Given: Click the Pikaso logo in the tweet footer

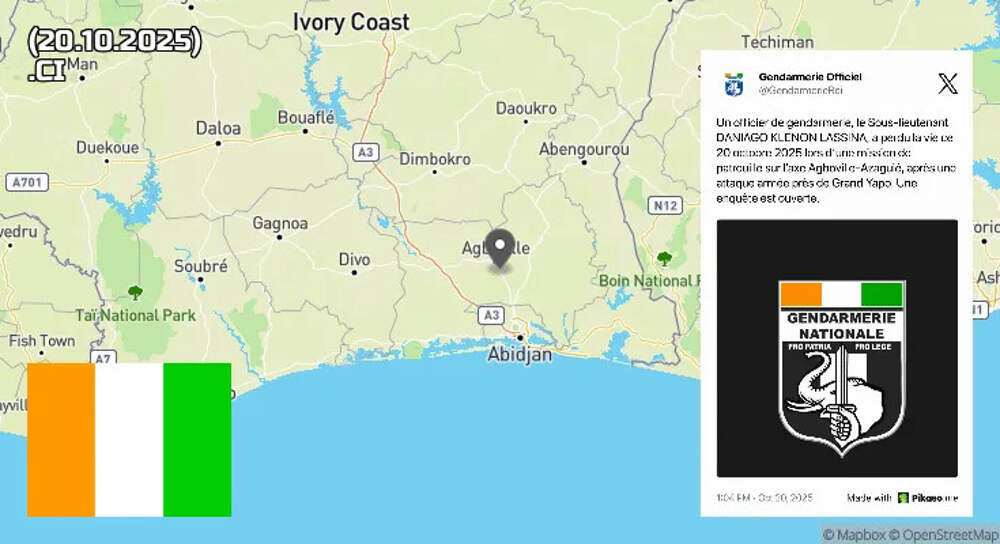Looking at the screenshot, I should pyautogui.click(x=903, y=497).
